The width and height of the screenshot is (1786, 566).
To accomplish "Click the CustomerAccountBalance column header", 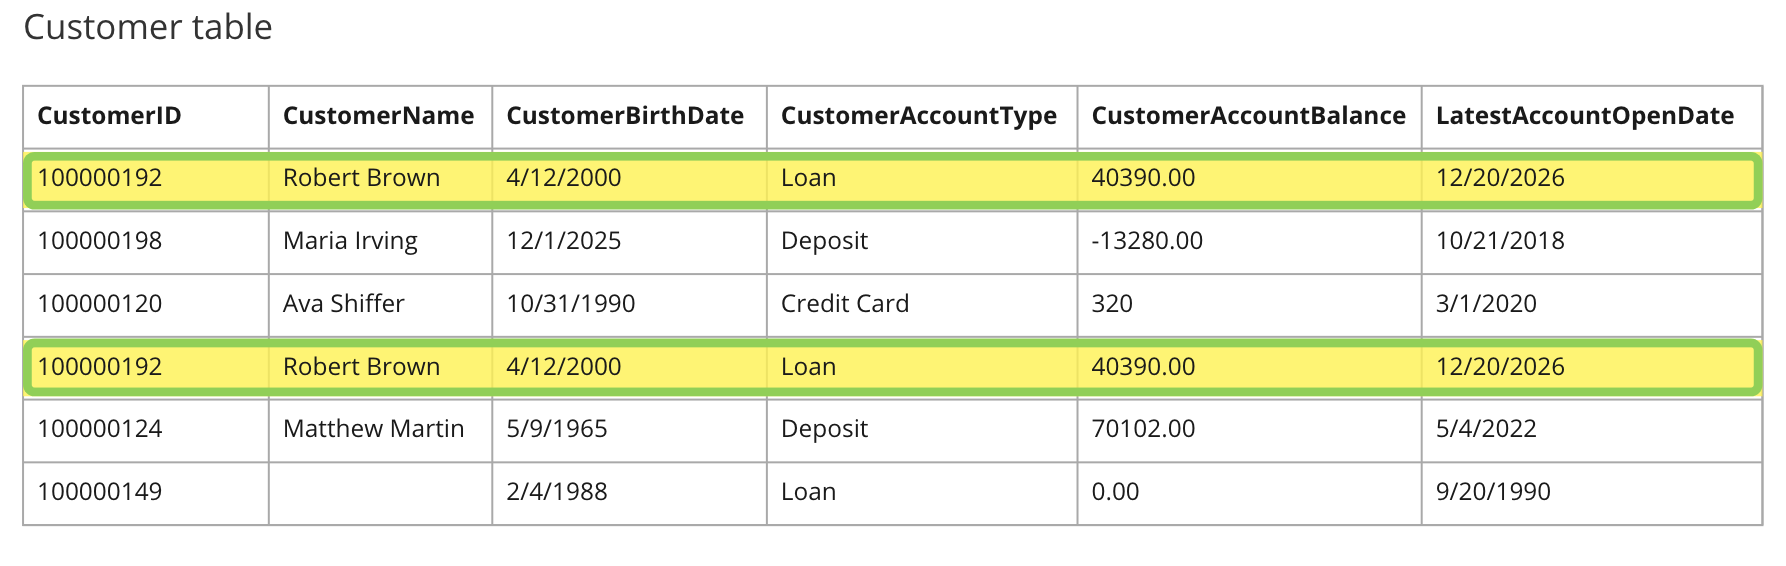I will point(1249,117).
